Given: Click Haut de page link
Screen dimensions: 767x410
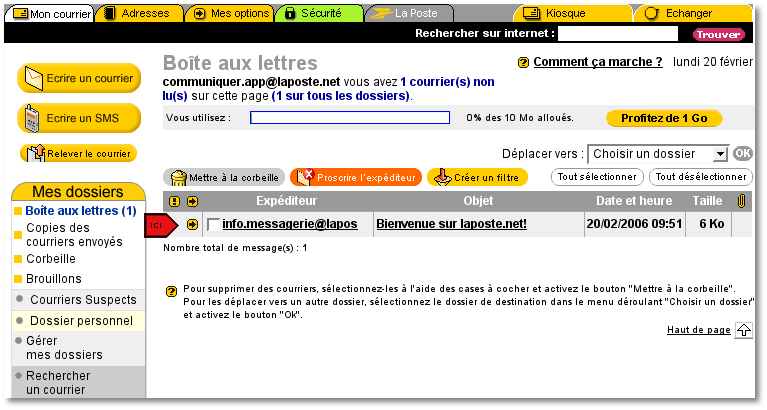Looking at the screenshot, I should [x=699, y=330].
